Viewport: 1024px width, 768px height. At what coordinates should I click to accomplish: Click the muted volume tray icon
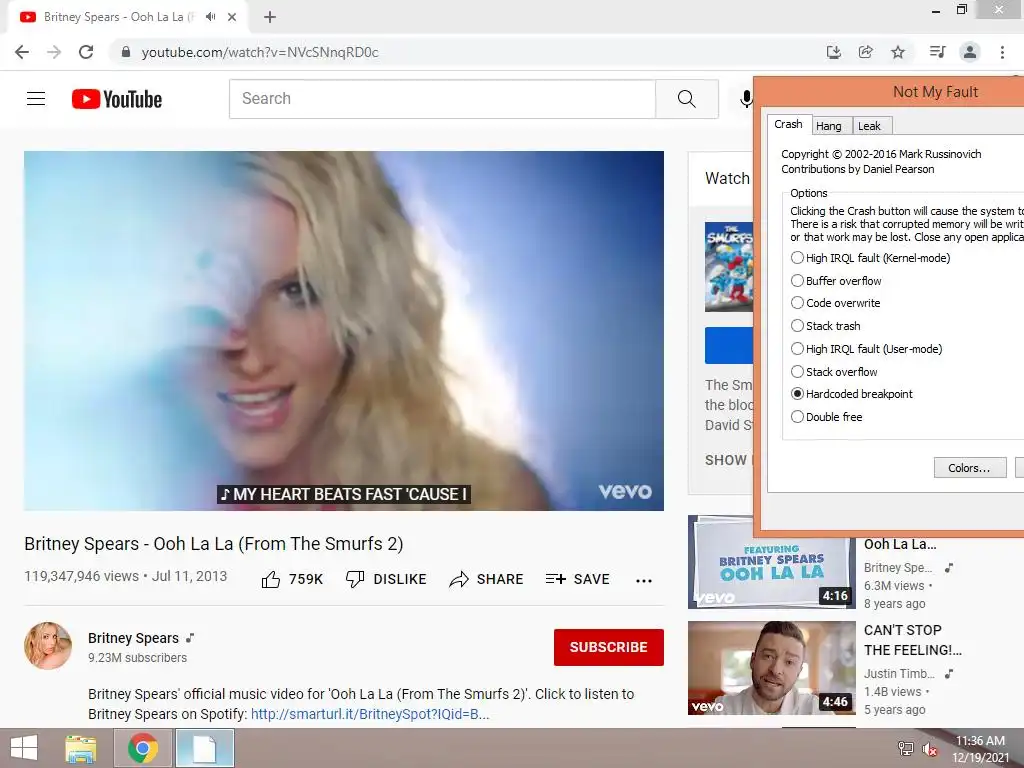[930, 749]
